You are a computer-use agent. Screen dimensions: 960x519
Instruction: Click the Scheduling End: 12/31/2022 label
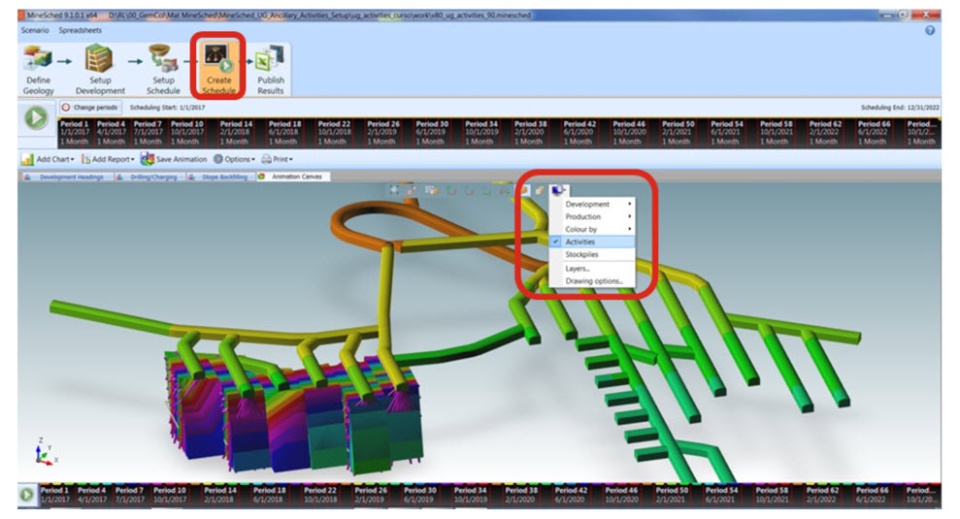[899, 107]
